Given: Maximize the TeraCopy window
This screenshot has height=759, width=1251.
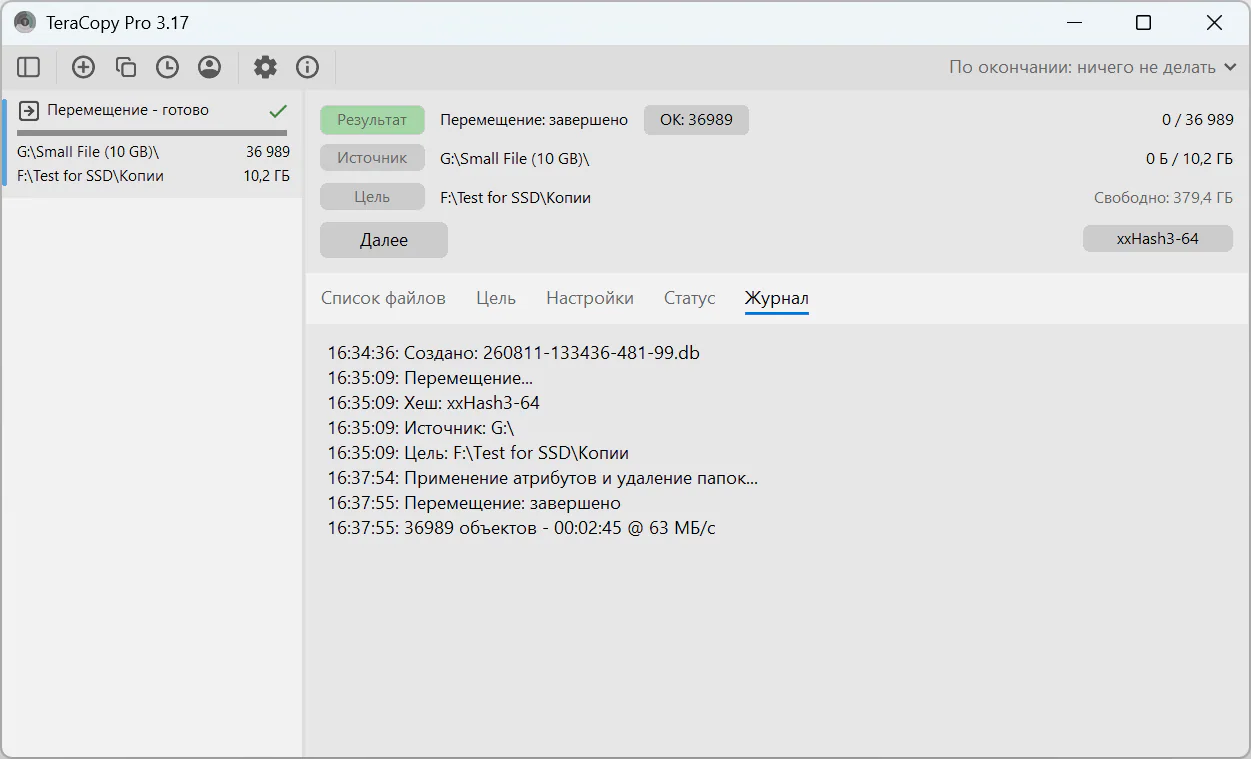Looking at the screenshot, I should 1143,22.
